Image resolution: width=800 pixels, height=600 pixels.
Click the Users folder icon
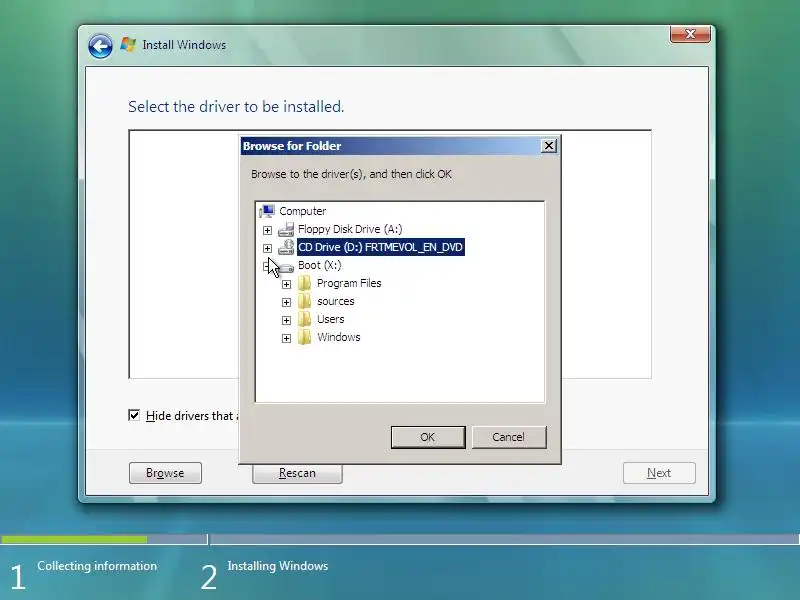click(305, 319)
